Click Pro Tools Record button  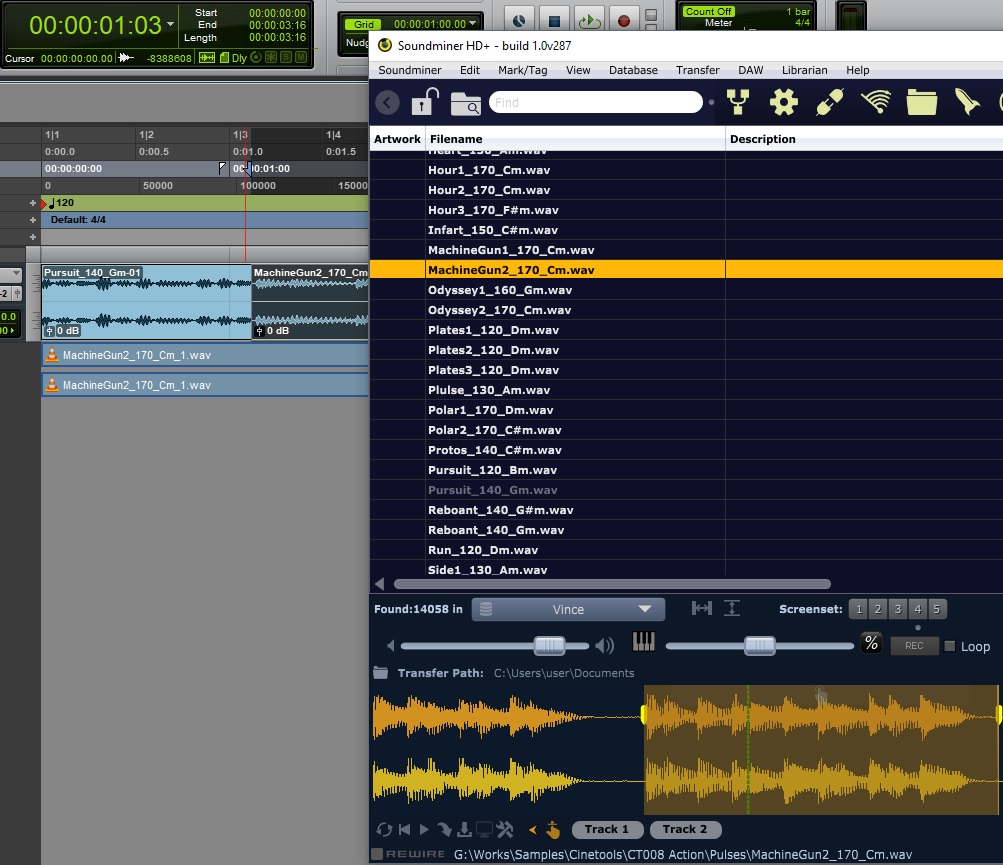(624, 21)
